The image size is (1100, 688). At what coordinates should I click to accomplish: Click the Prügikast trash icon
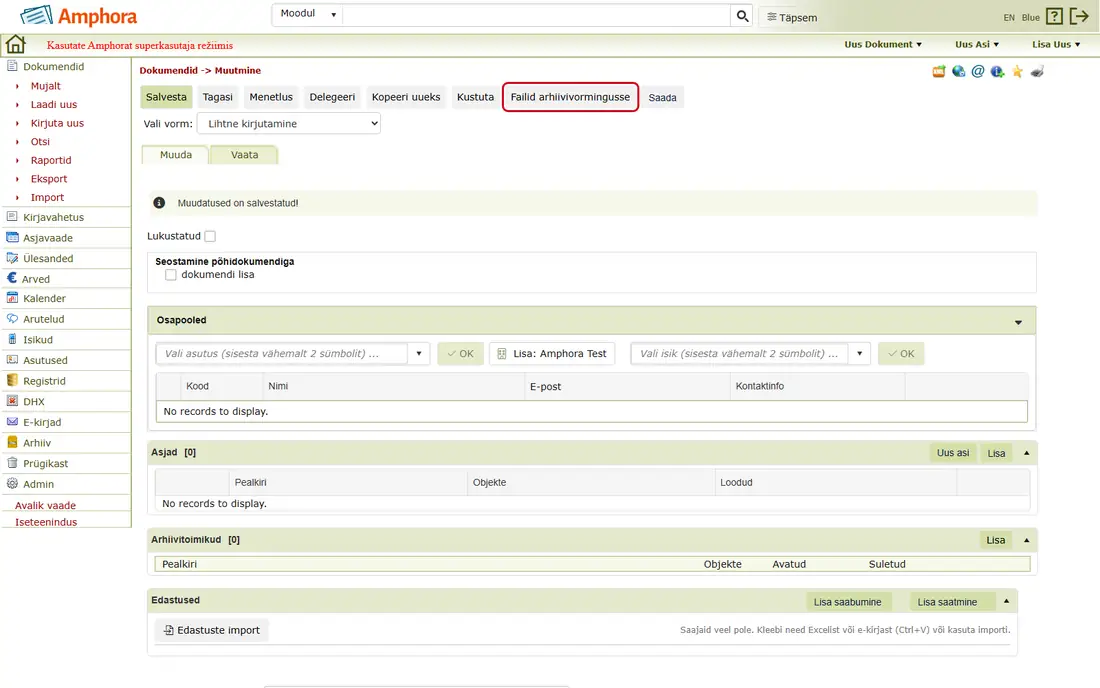[x=12, y=463]
